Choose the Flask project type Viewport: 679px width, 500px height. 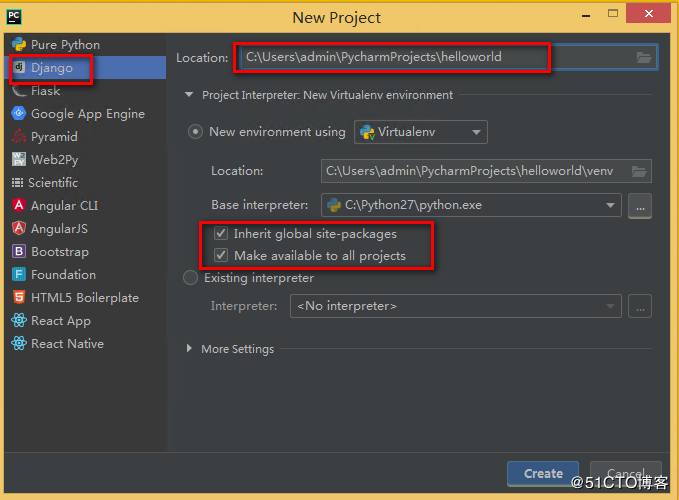pos(85,90)
